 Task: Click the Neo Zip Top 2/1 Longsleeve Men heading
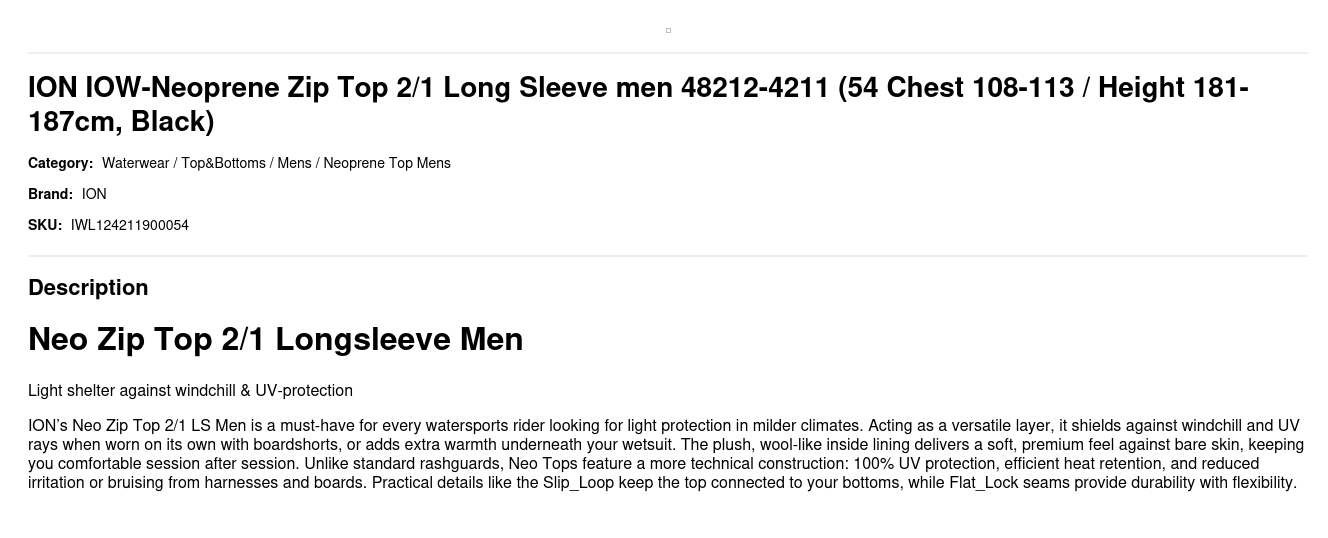(x=276, y=339)
